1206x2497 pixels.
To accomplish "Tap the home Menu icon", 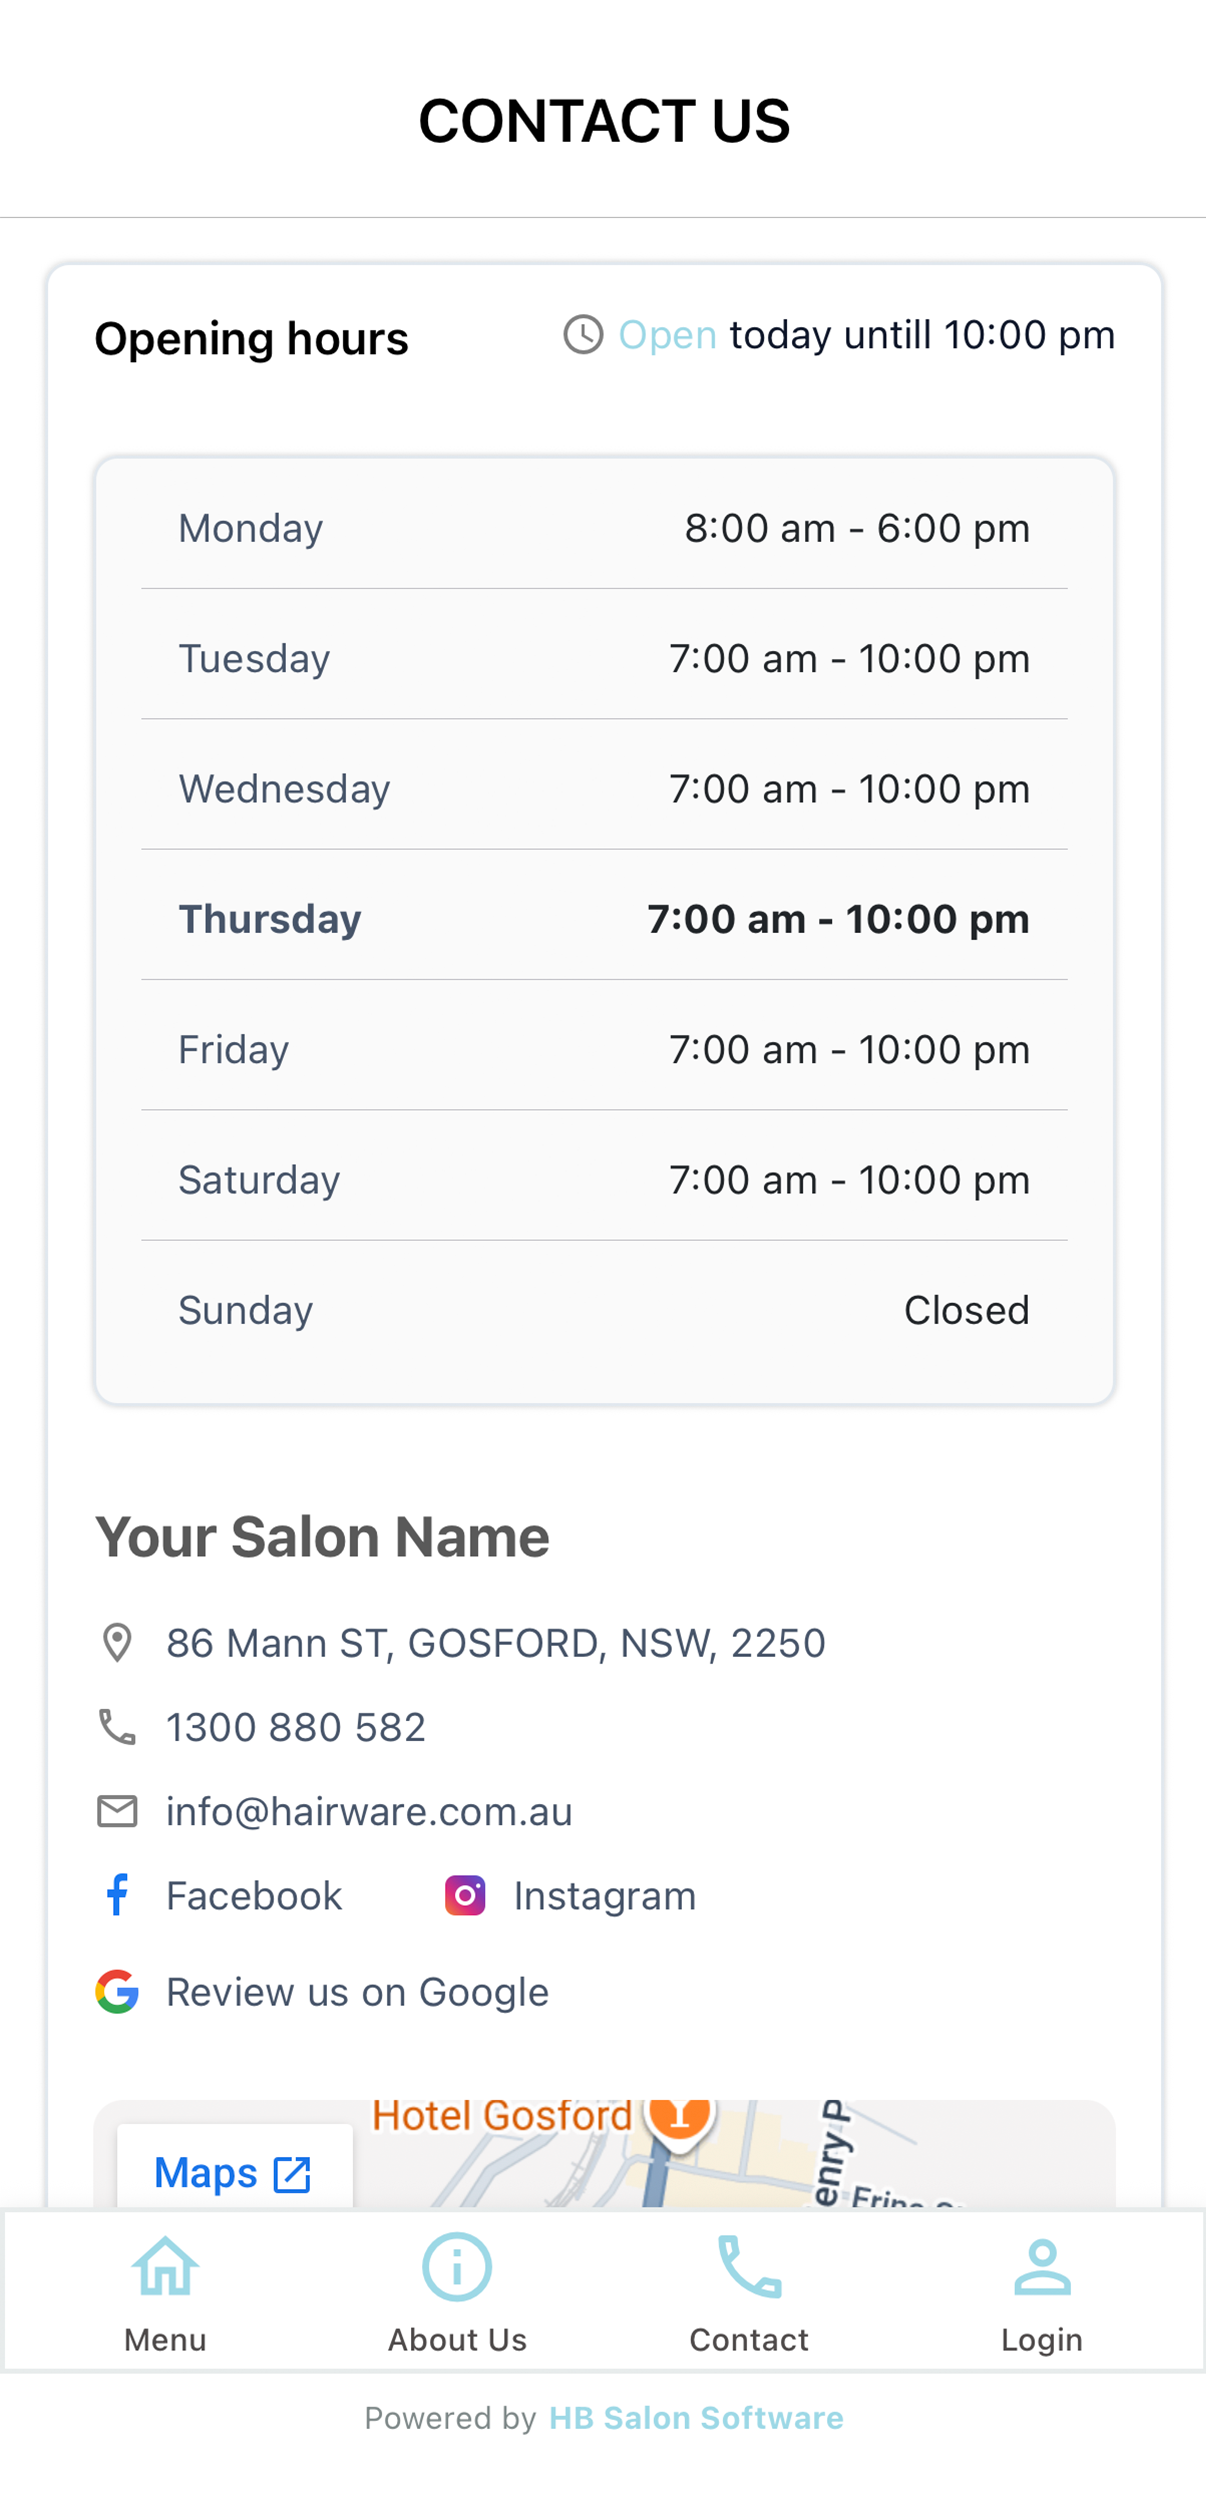I will (x=165, y=2267).
